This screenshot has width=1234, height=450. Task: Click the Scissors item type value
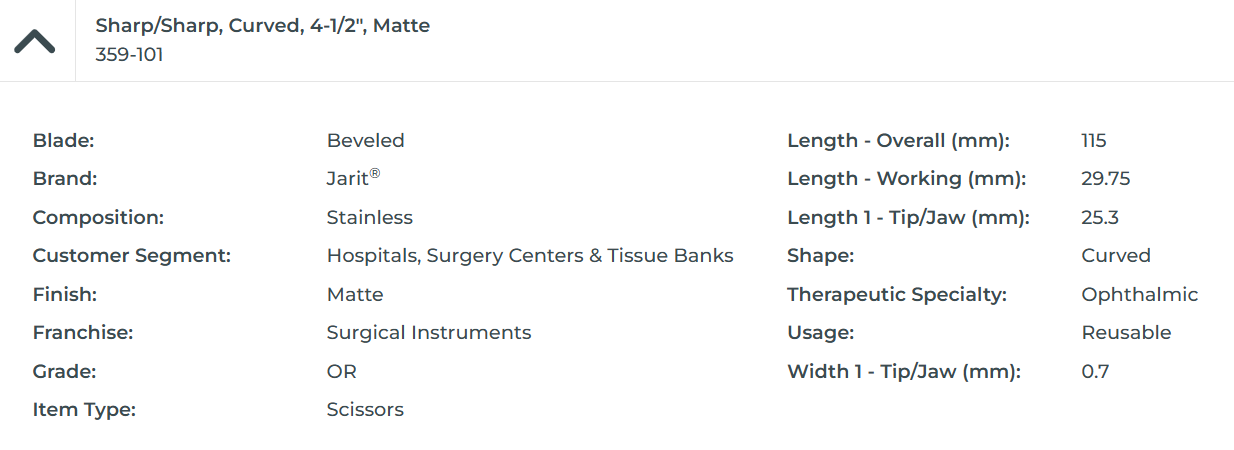point(365,410)
